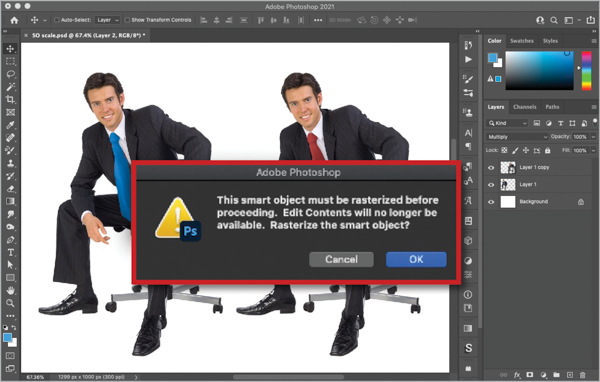The width and height of the screenshot is (600, 382).
Task: Select the Clone Stamp tool
Action: click(x=10, y=163)
